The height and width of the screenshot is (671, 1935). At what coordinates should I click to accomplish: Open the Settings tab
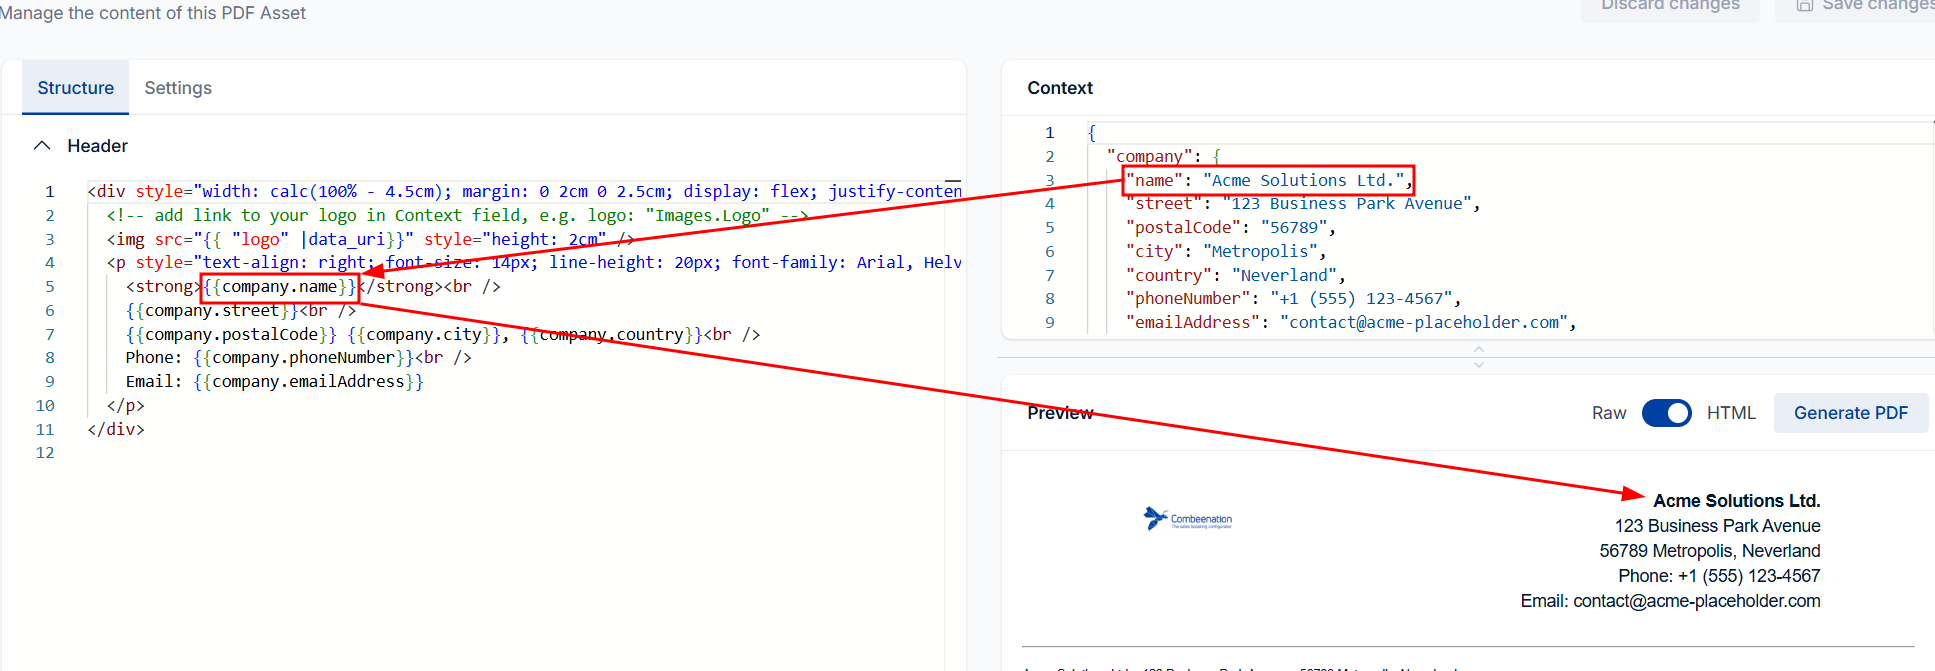(178, 88)
